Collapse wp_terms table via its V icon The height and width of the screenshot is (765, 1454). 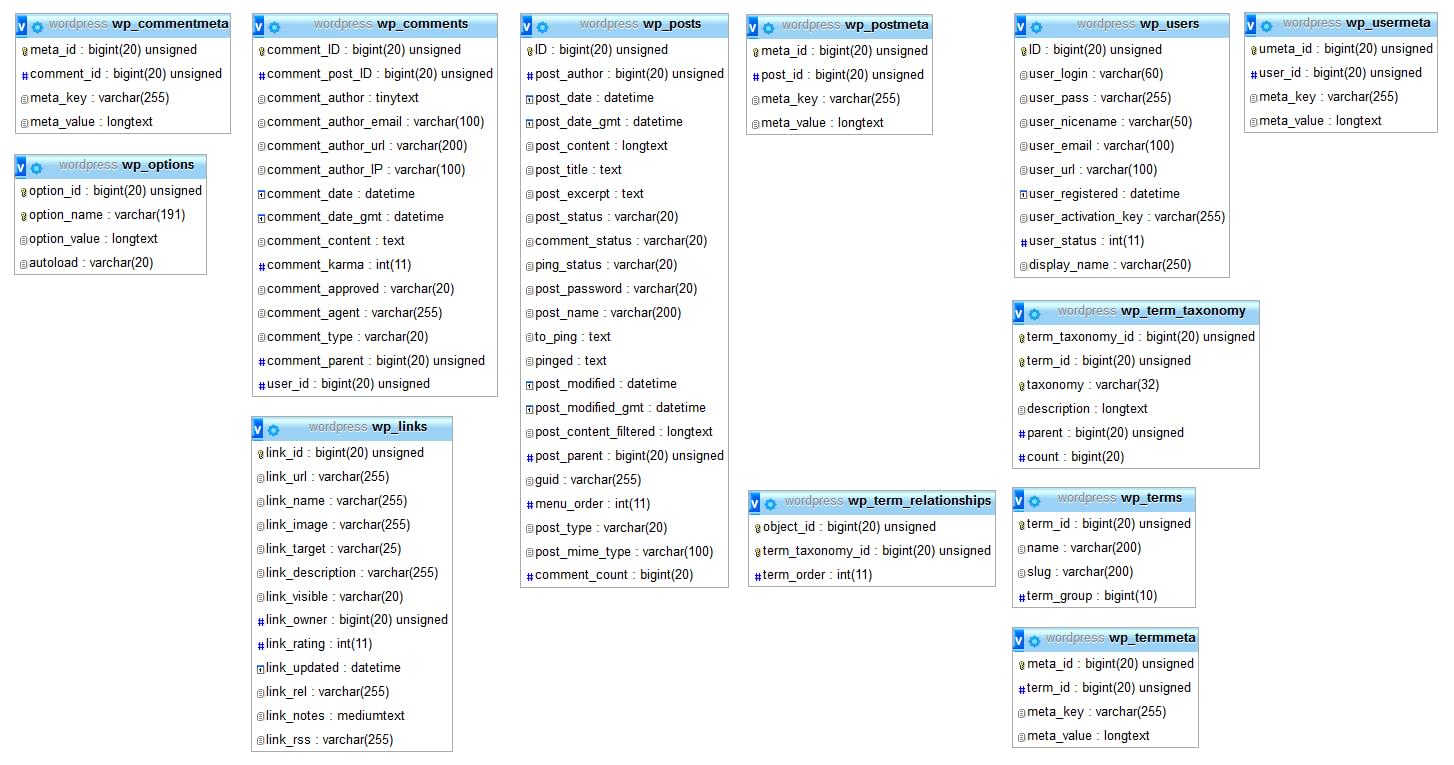click(x=1021, y=498)
